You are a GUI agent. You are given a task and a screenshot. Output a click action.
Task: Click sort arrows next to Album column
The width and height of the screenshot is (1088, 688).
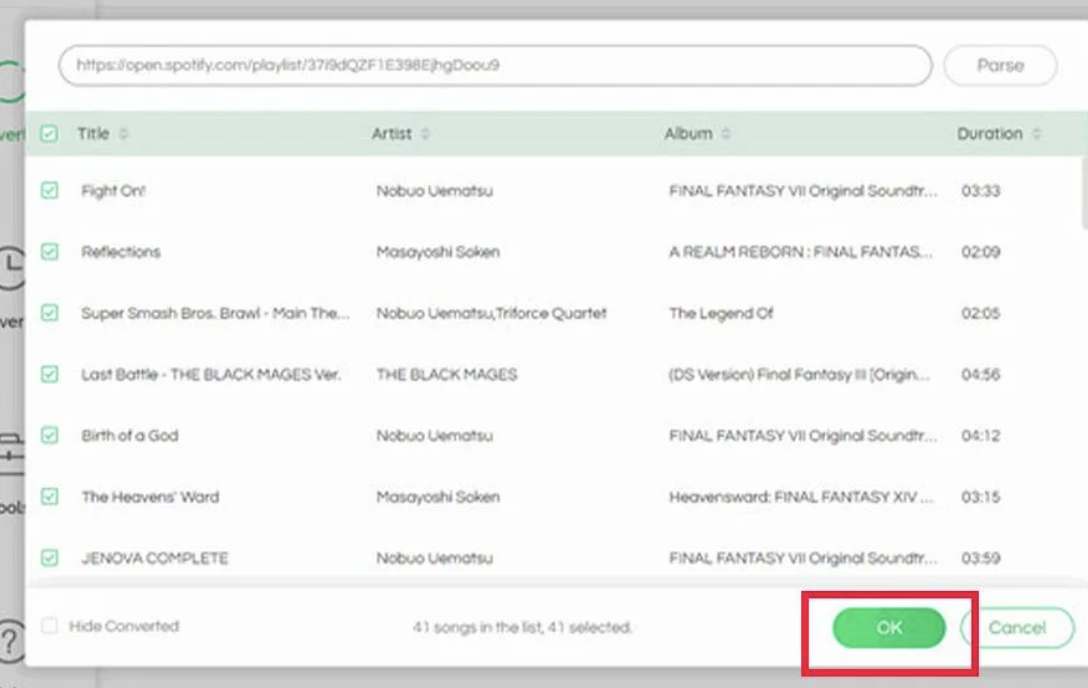point(726,134)
